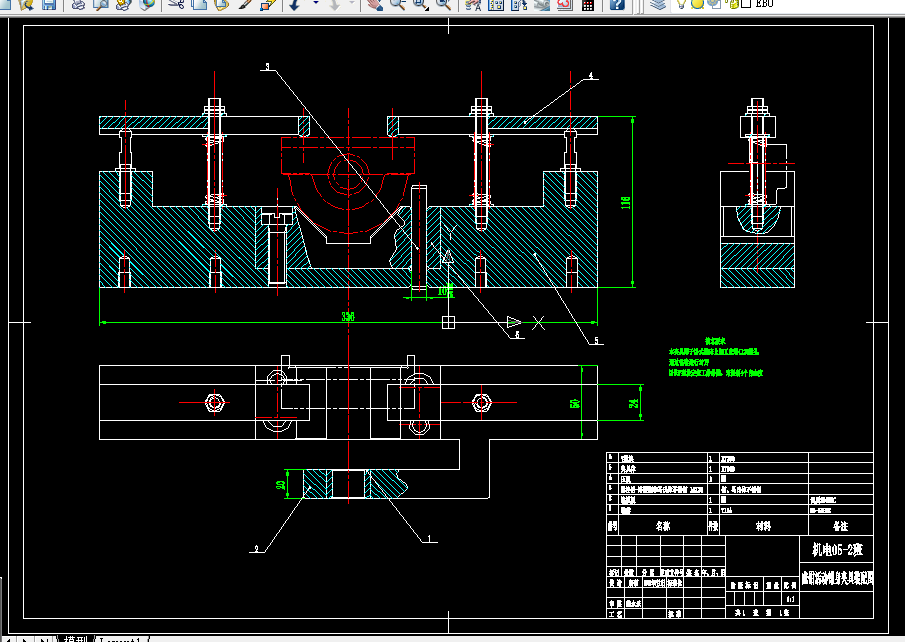Expand the Undo history dropdown arrow
Viewport: 905px width, 642px height.
pos(315,5)
